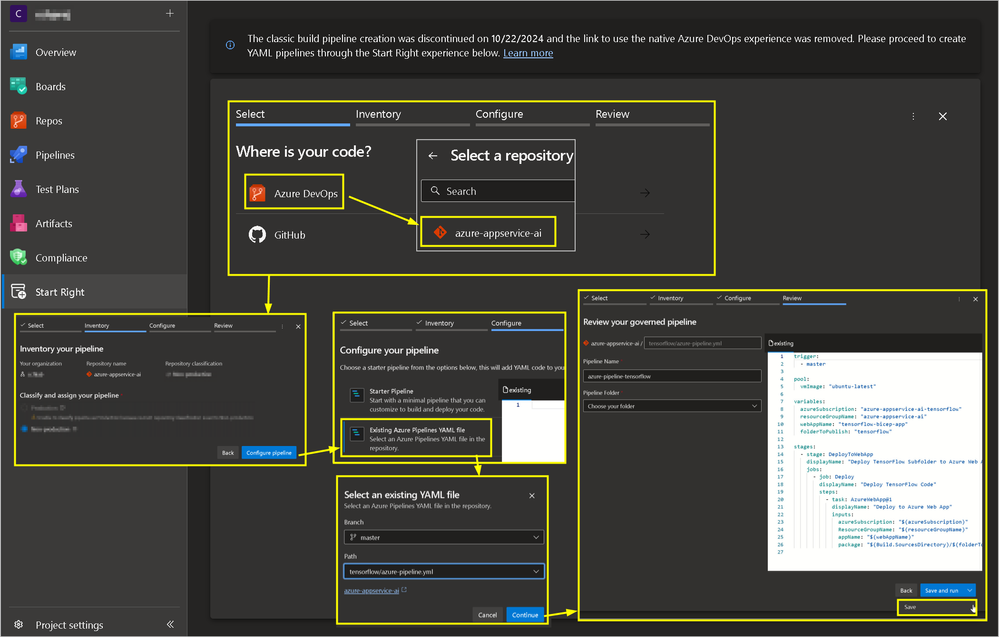
Task: Click the Repos icon in the sidebar
Action: coord(18,120)
